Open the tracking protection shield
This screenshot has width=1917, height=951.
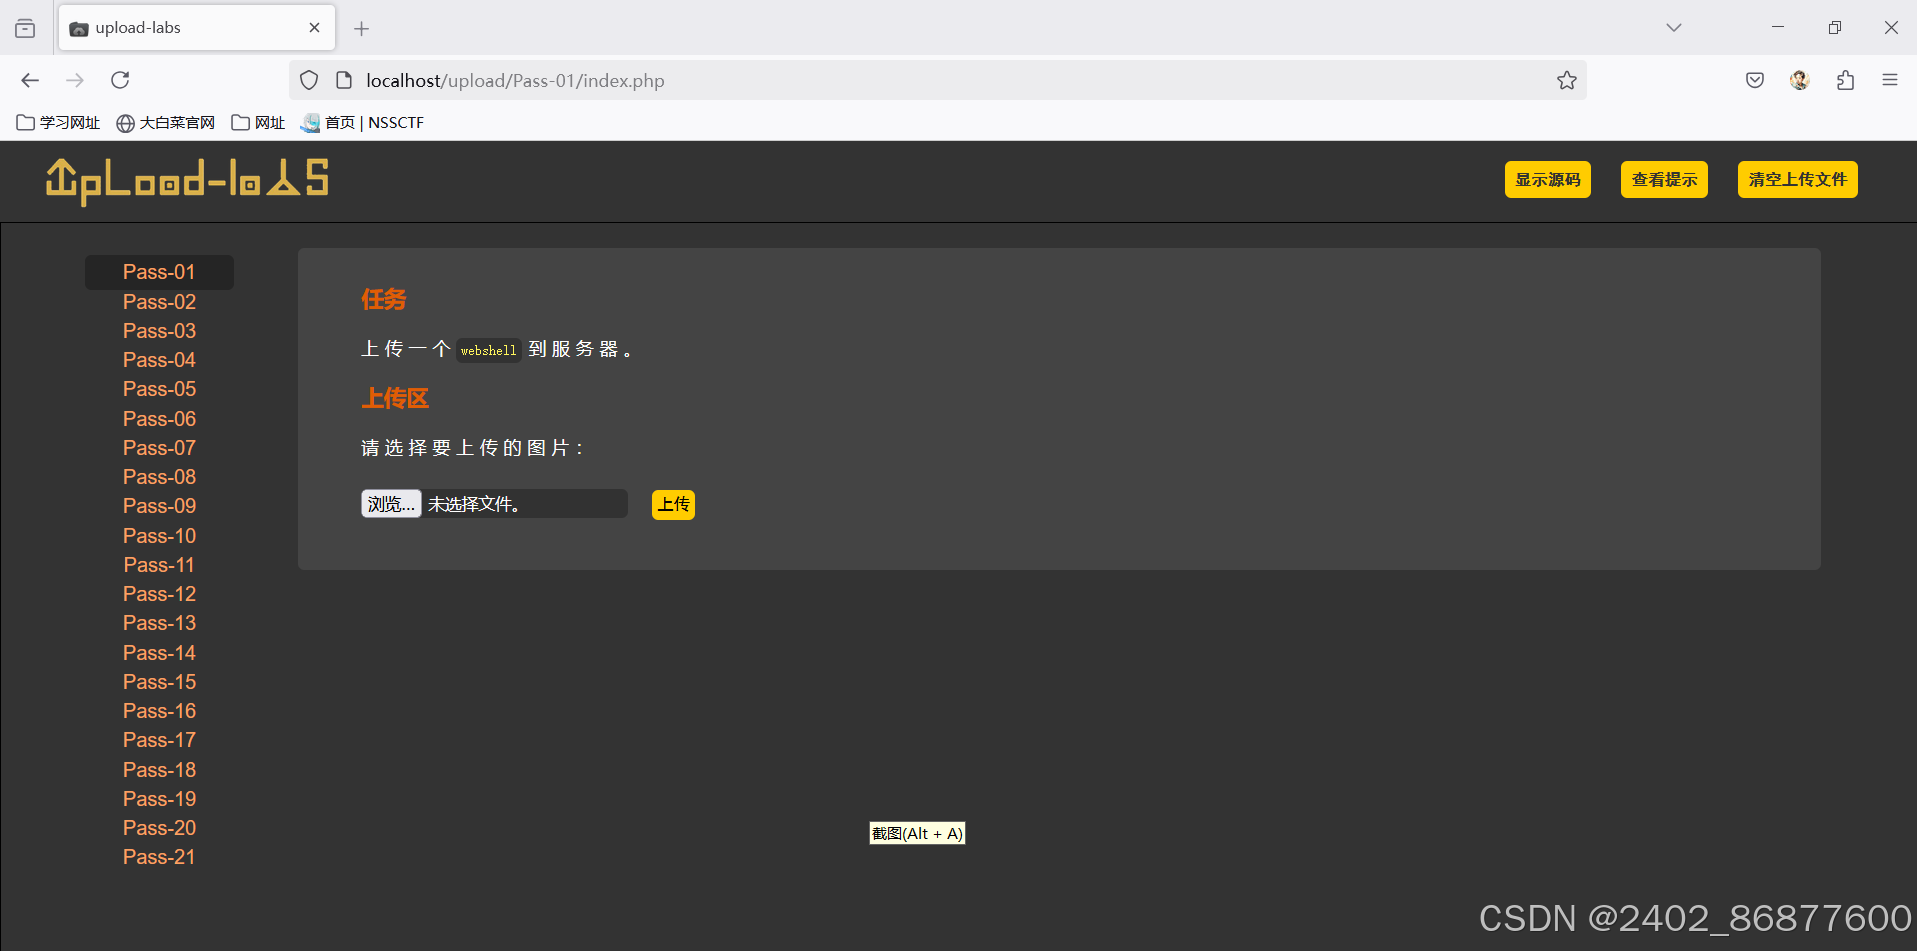tap(308, 80)
